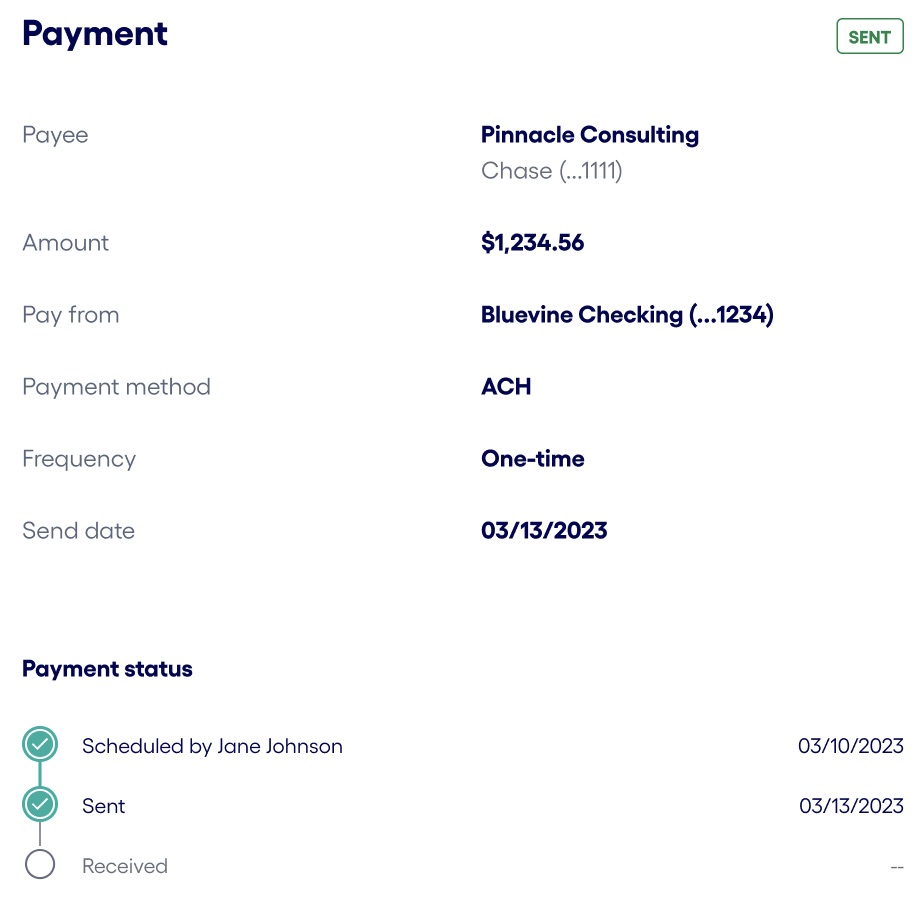Click the Pay from label
The height and width of the screenshot is (904, 923).
(70, 314)
